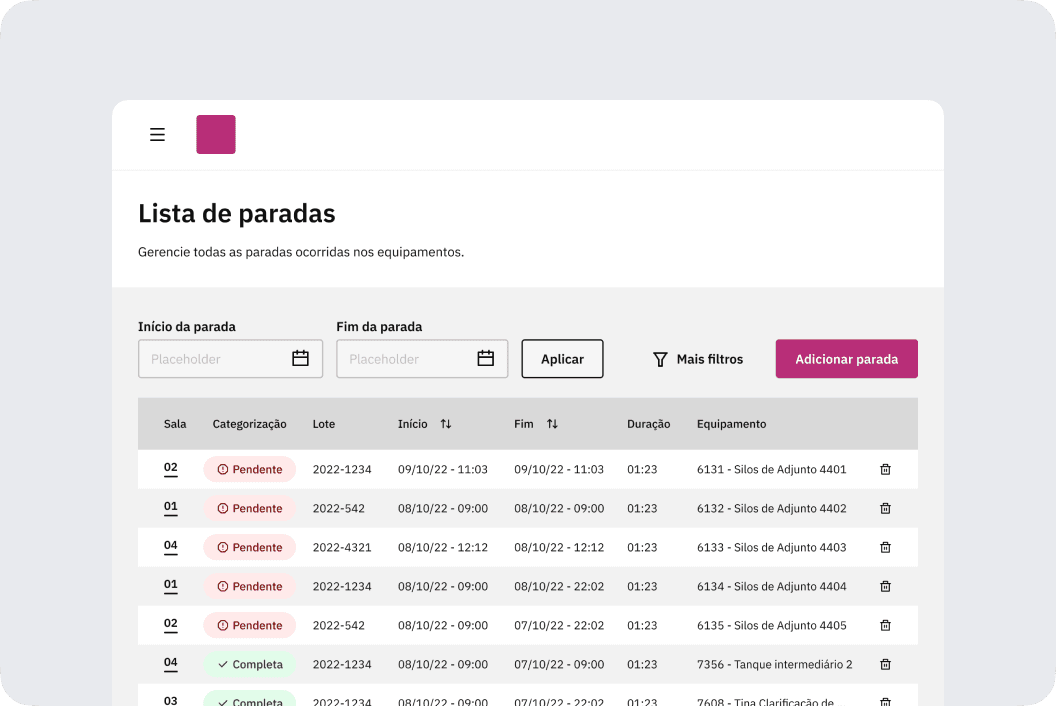Delete row for Silos de Adjunto 4405
The height and width of the screenshot is (706, 1056).
pos(886,626)
